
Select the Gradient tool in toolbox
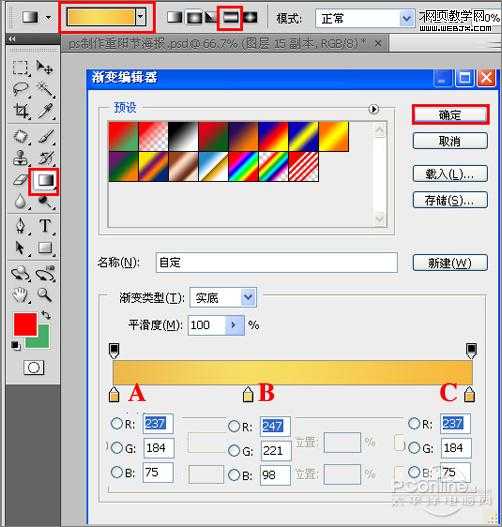[x=45, y=181]
